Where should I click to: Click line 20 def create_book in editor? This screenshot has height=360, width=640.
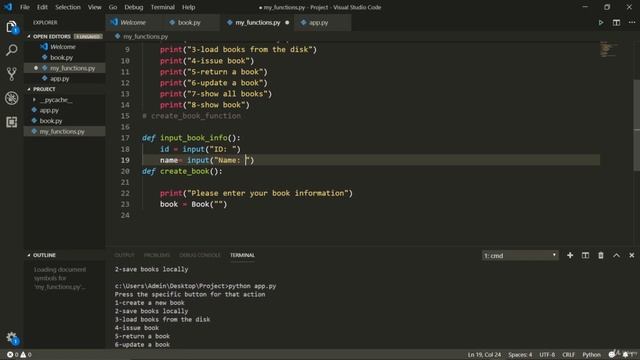point(182,171)
